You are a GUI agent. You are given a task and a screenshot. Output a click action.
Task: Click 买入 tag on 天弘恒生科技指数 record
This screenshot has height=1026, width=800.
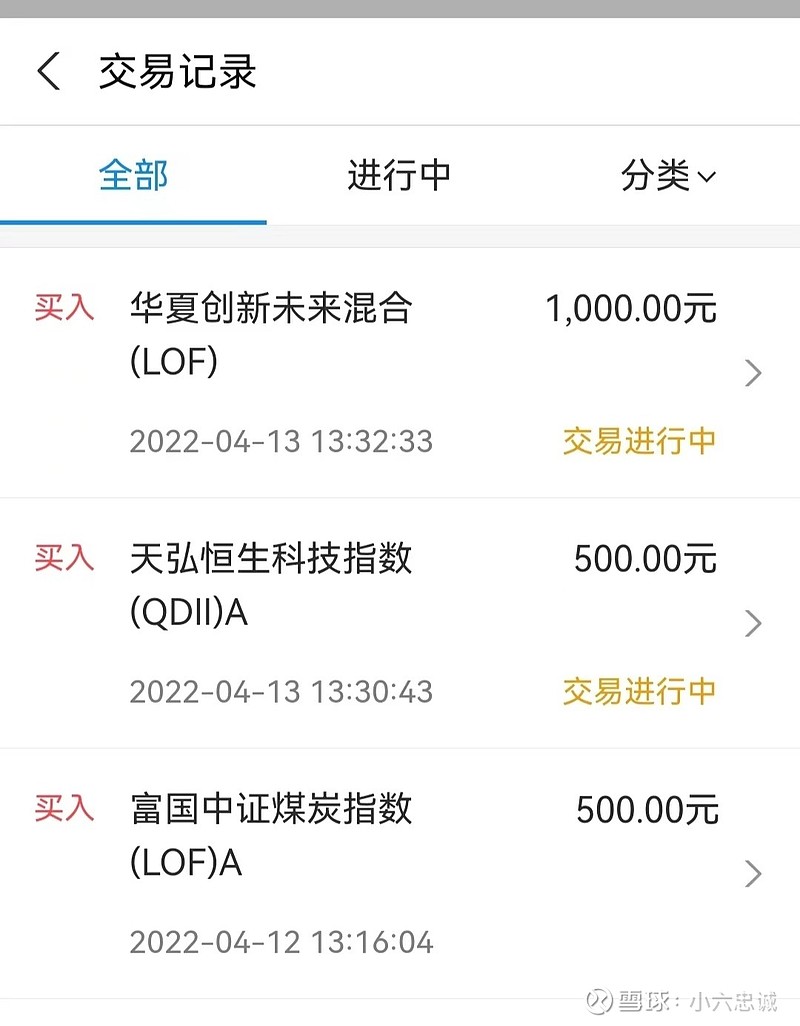(64, 558)
